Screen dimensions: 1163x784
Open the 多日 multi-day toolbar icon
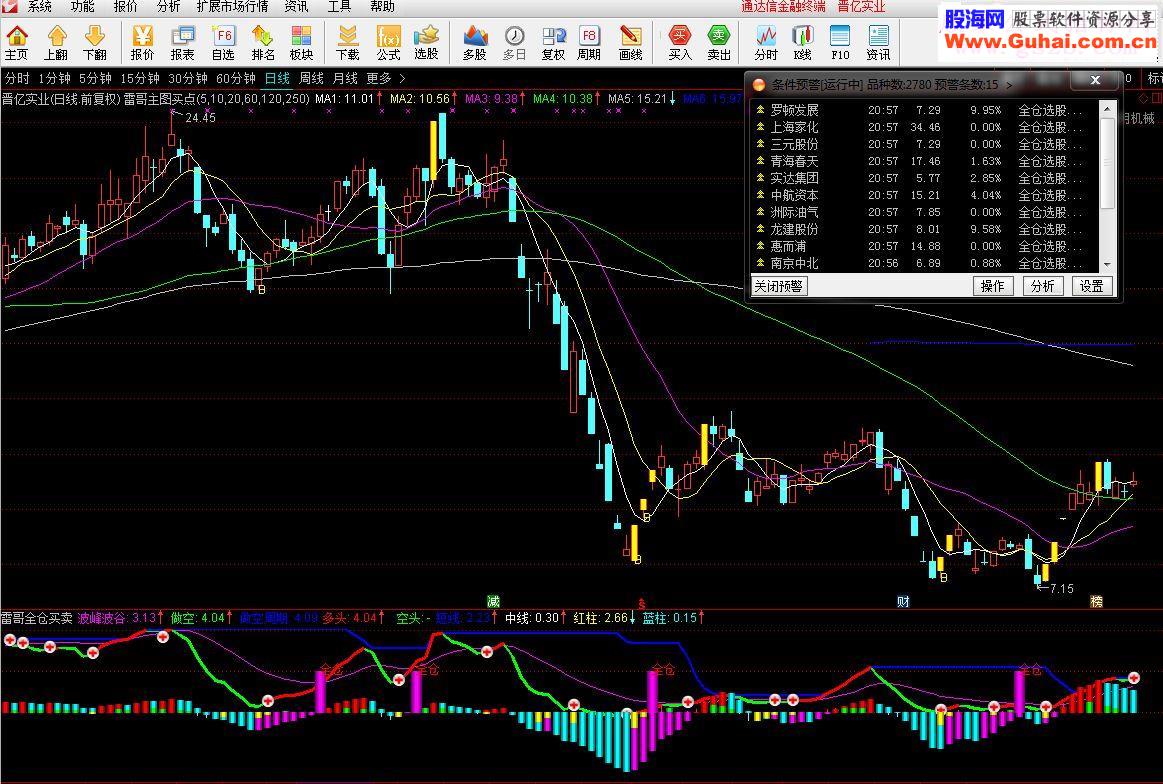pos(514,42)
